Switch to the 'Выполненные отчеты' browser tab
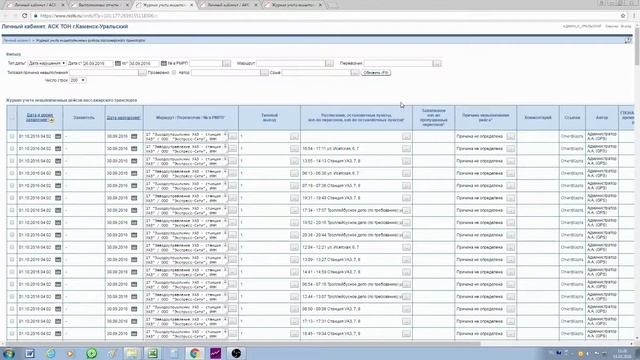This screenshot has height=360, width=640. coord(100,5)
